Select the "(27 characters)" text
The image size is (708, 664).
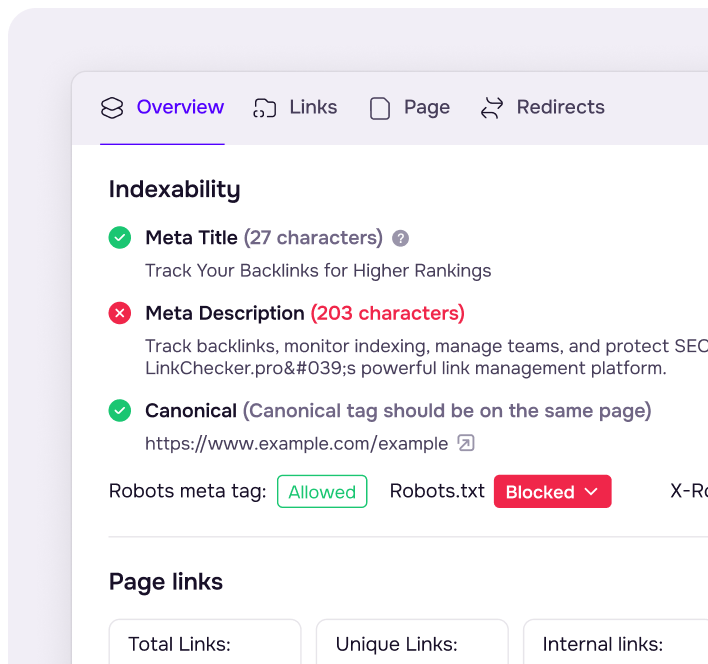click(x=313, y=238)
